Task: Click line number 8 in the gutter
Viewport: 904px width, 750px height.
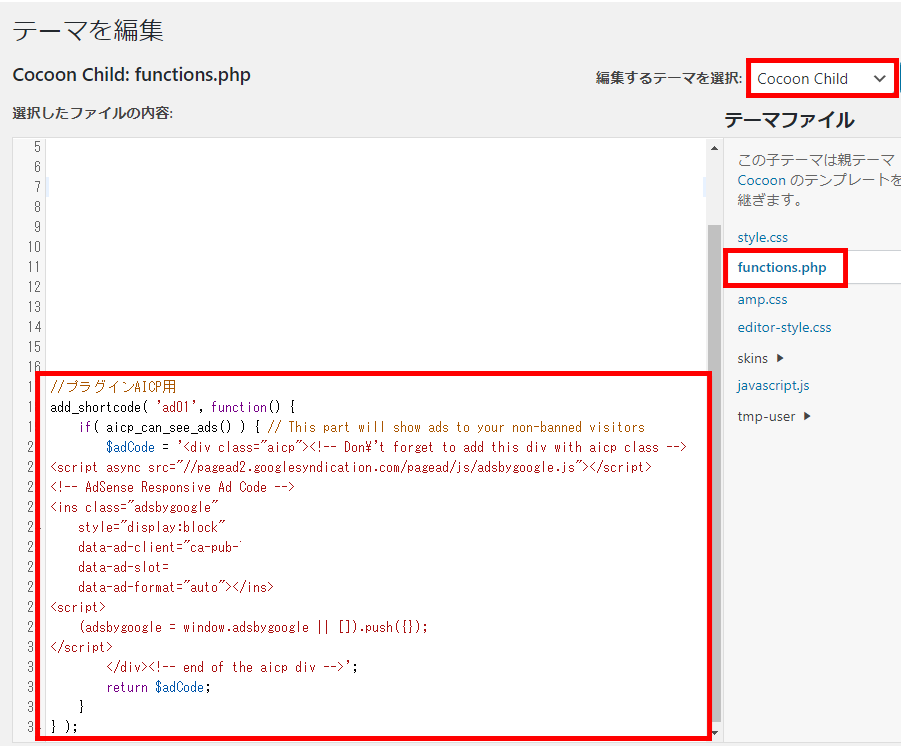Action: tap(37, 207)
